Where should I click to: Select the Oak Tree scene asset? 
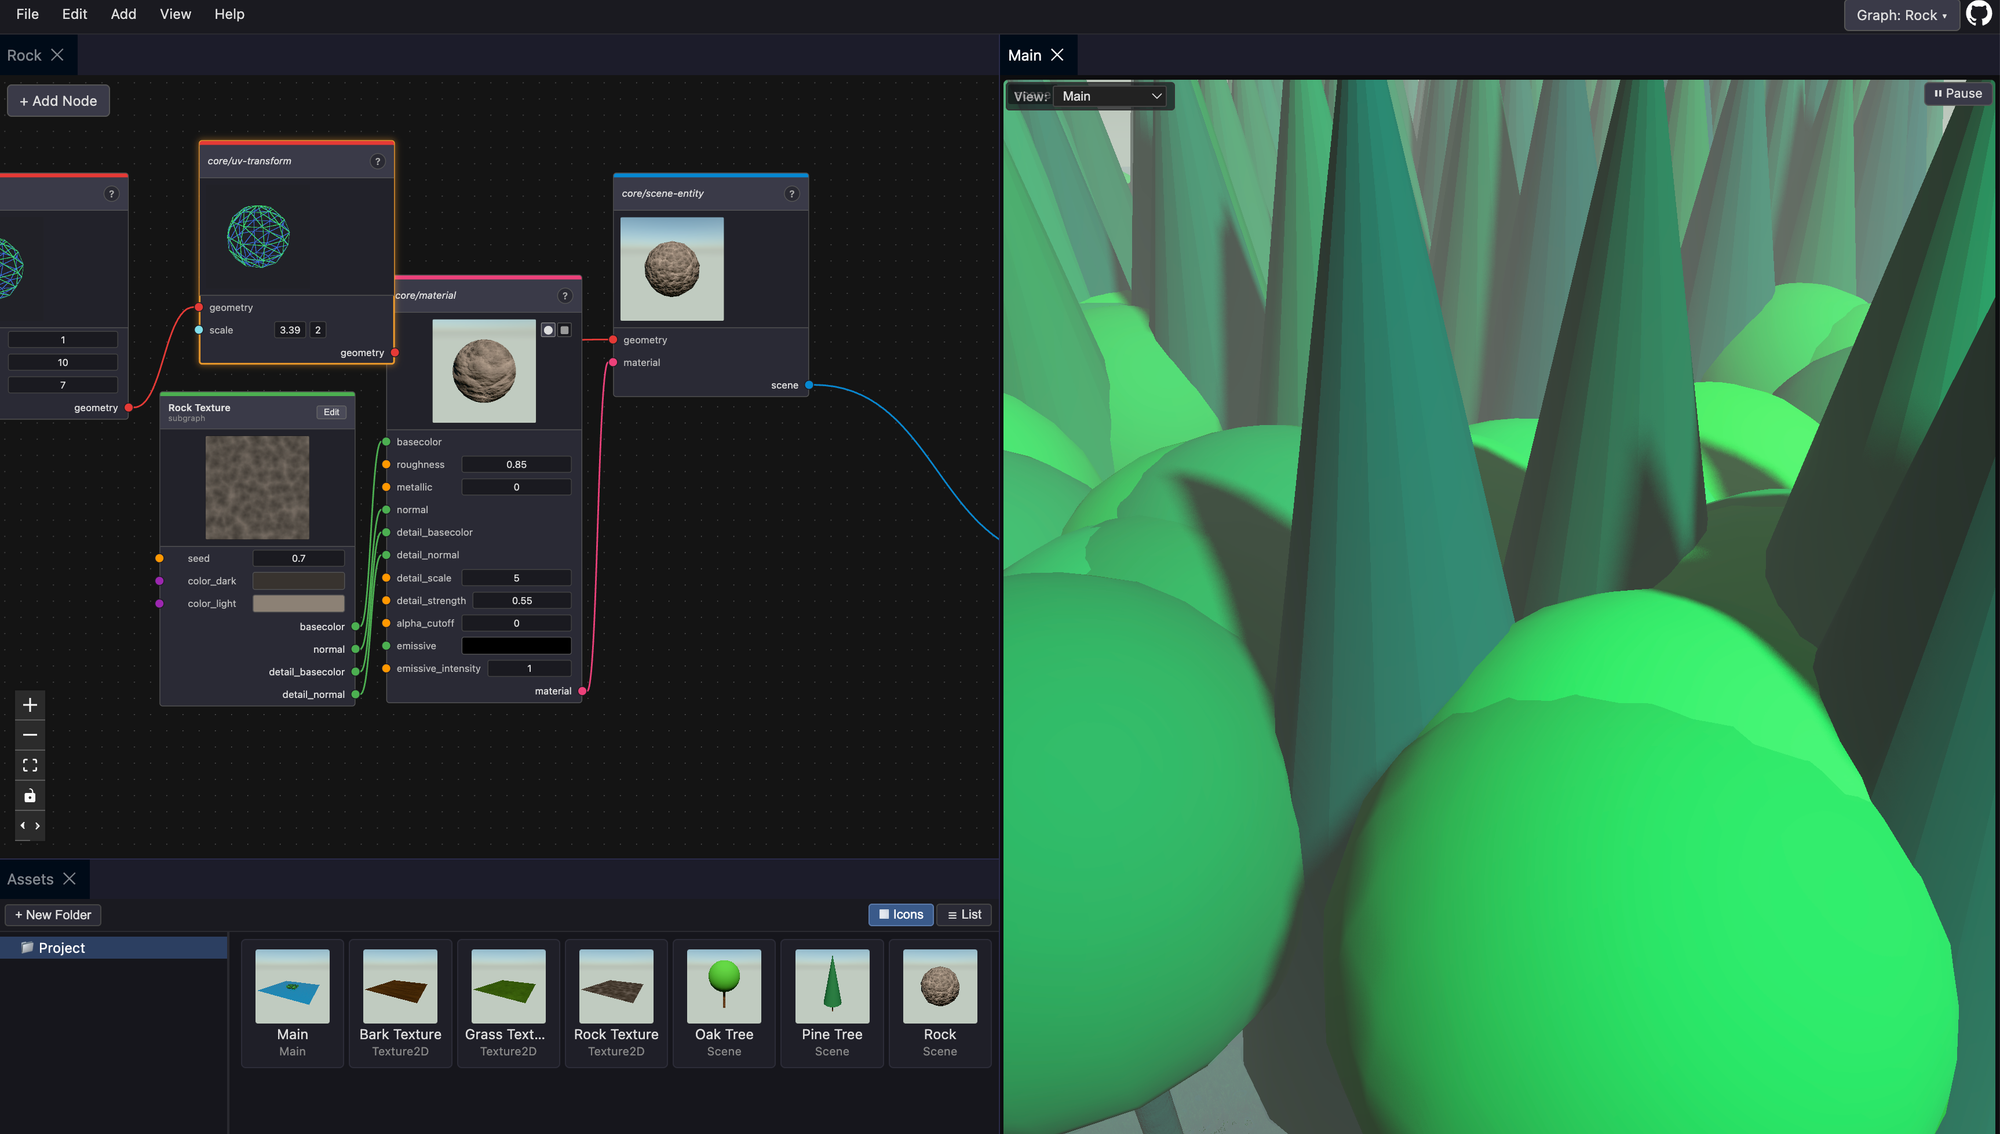tap(724, 1003)
